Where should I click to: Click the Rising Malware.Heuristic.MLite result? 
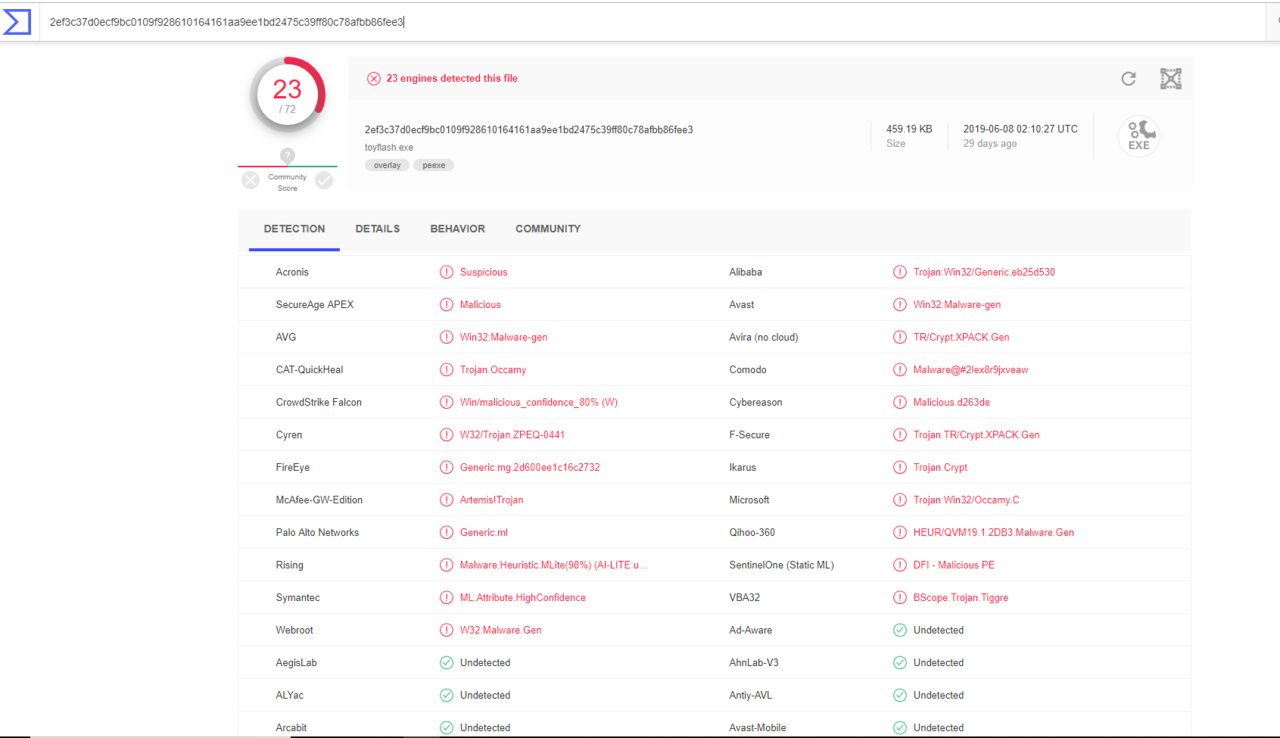(554, 565)
